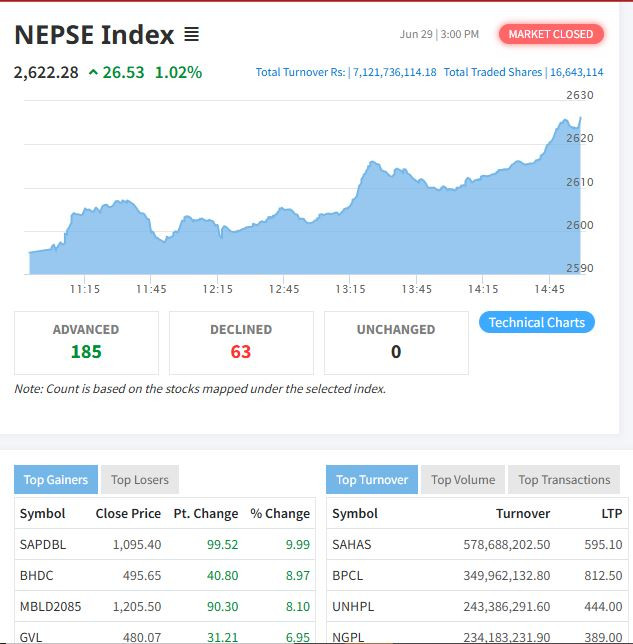
Task: Click the Declined count box
Action: tap(241, 342)
